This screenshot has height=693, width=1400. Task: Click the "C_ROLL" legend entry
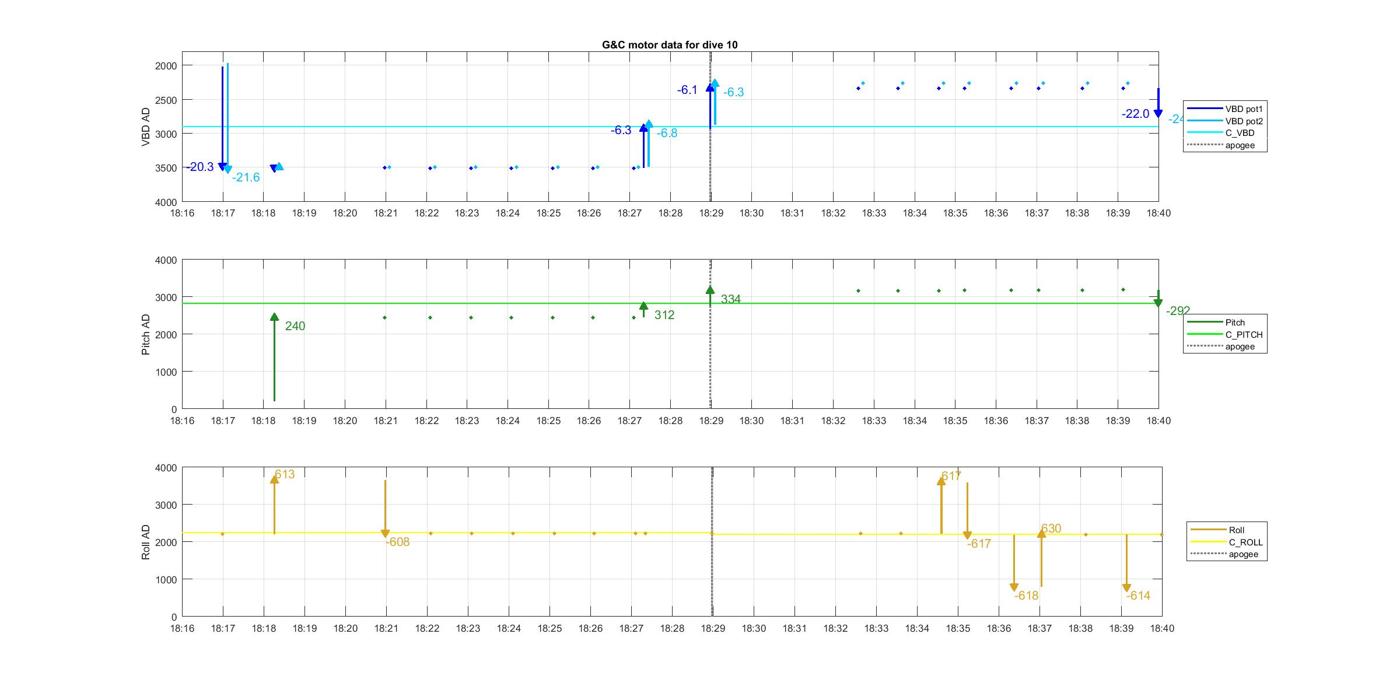tap(1246, 542)
